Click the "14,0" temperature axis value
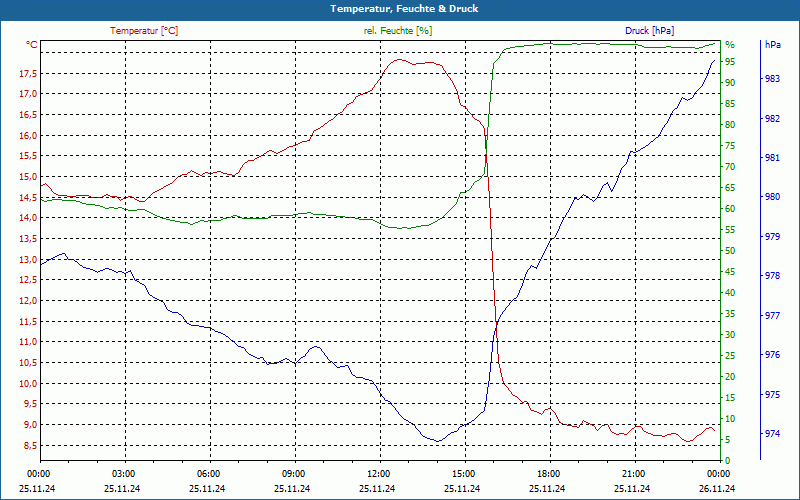 [x=28, y=218]
